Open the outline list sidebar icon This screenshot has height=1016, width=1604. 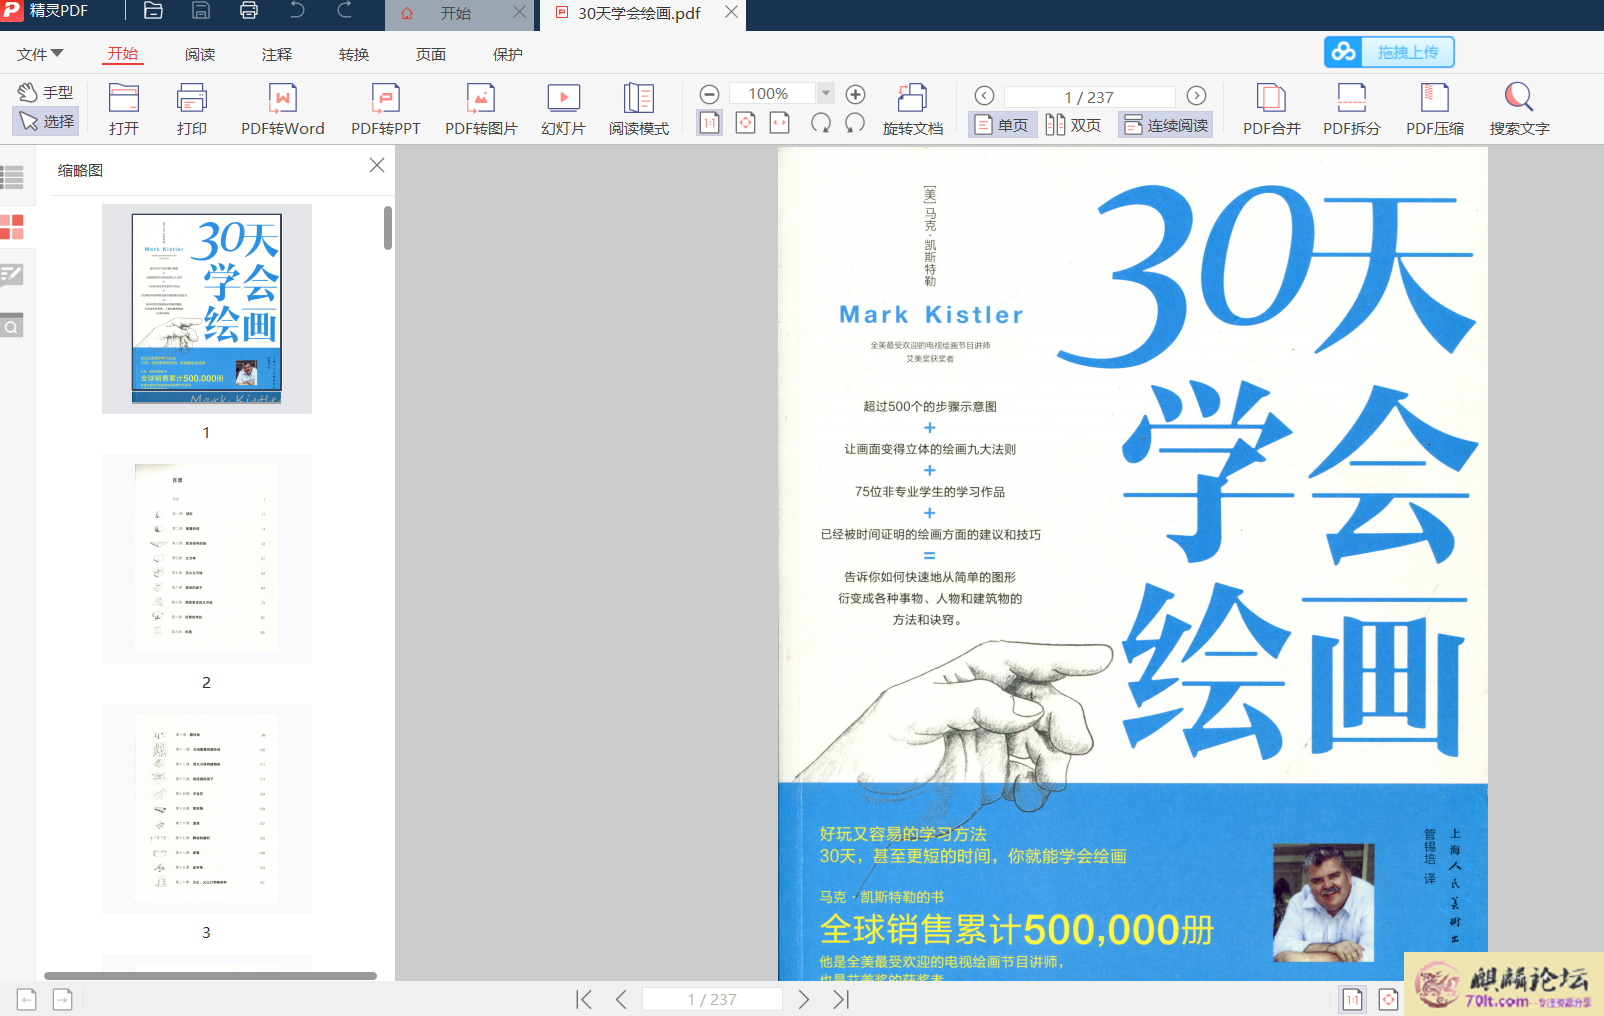click(x=12, y=178)
